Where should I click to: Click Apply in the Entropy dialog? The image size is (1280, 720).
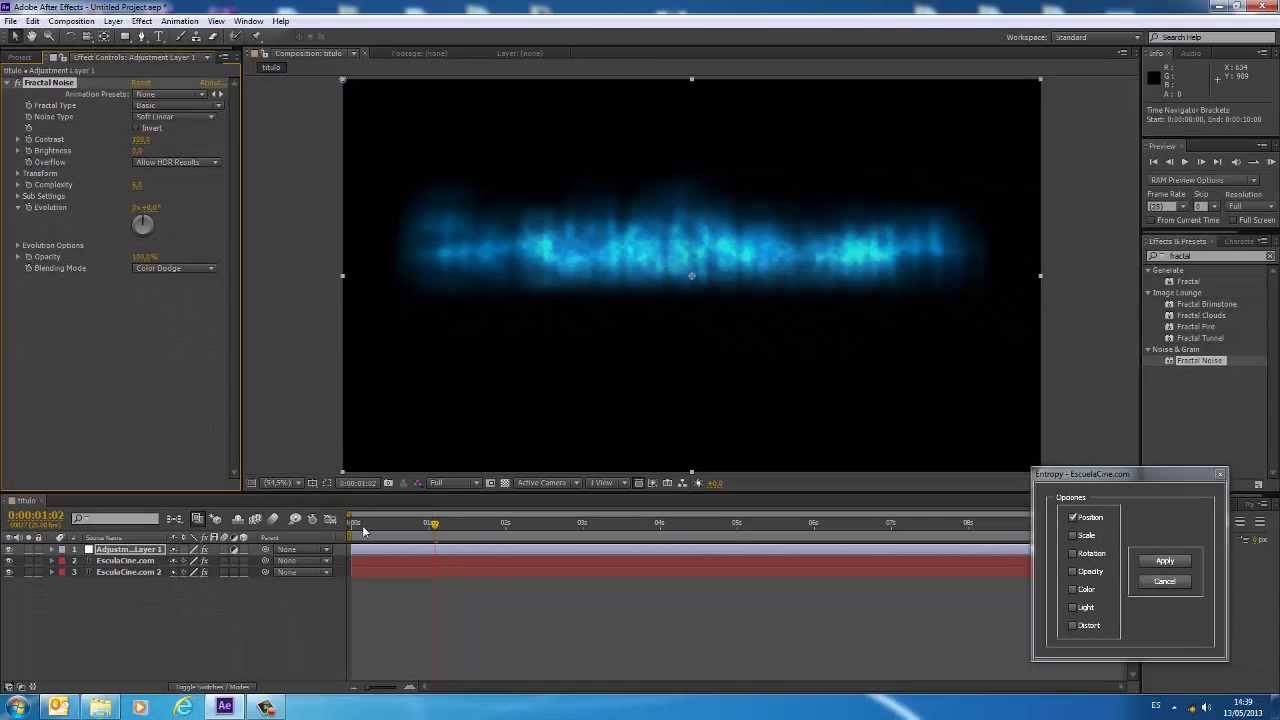click(x=1165, y=561)
